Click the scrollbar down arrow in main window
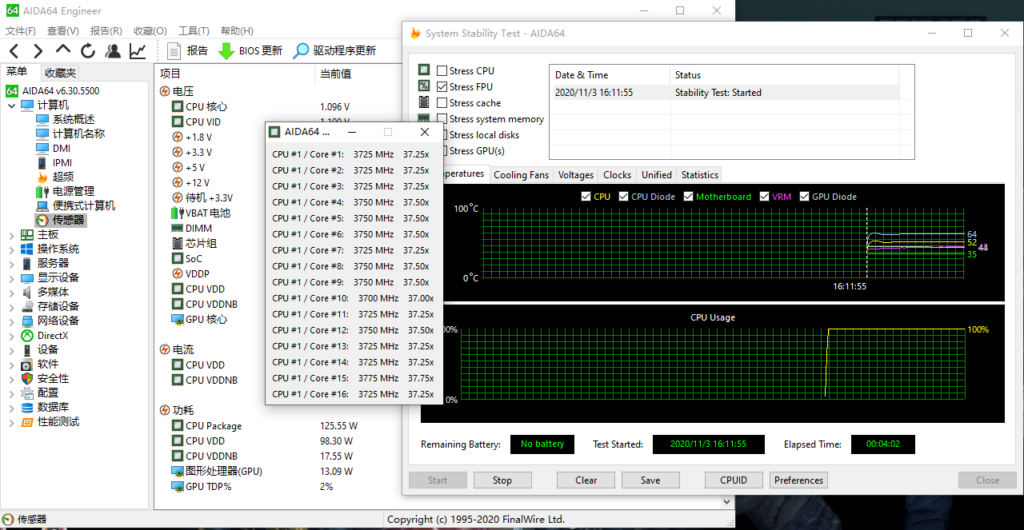Image resolution: width=1024 pixels, height=530 pixels. 728,502
